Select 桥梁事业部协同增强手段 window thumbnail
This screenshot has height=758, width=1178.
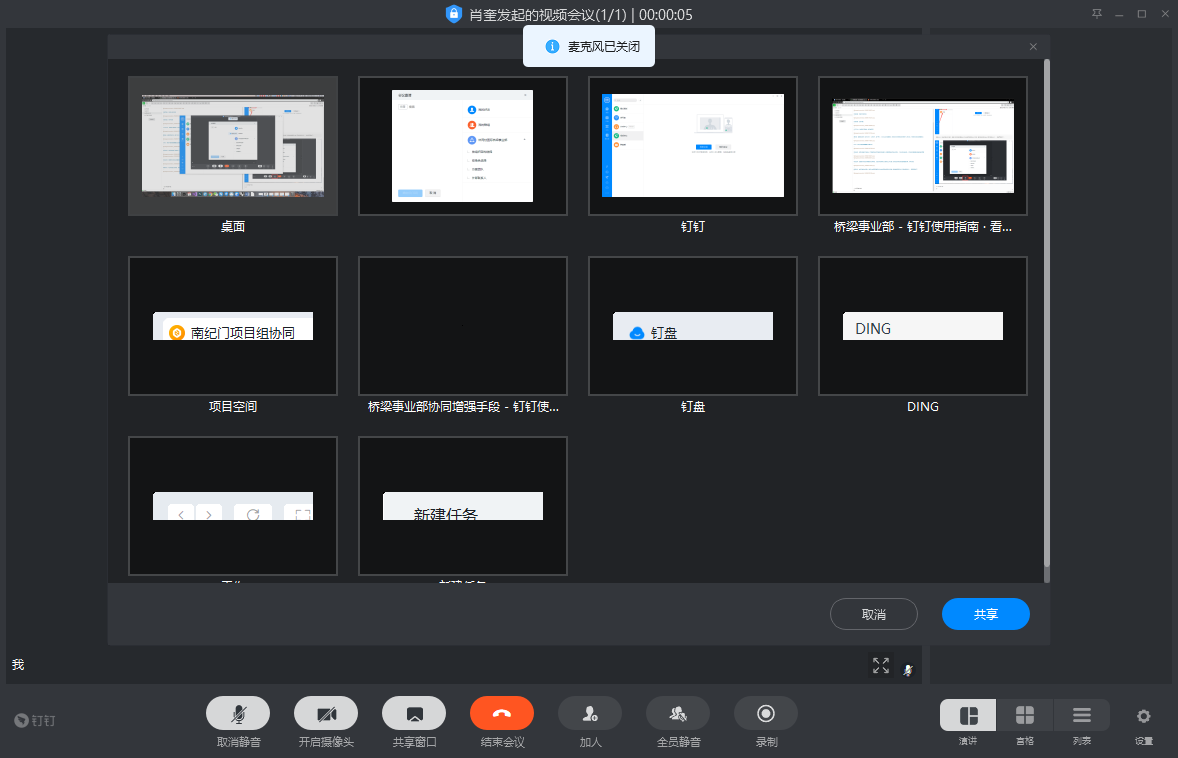click(x=463, y=326)
